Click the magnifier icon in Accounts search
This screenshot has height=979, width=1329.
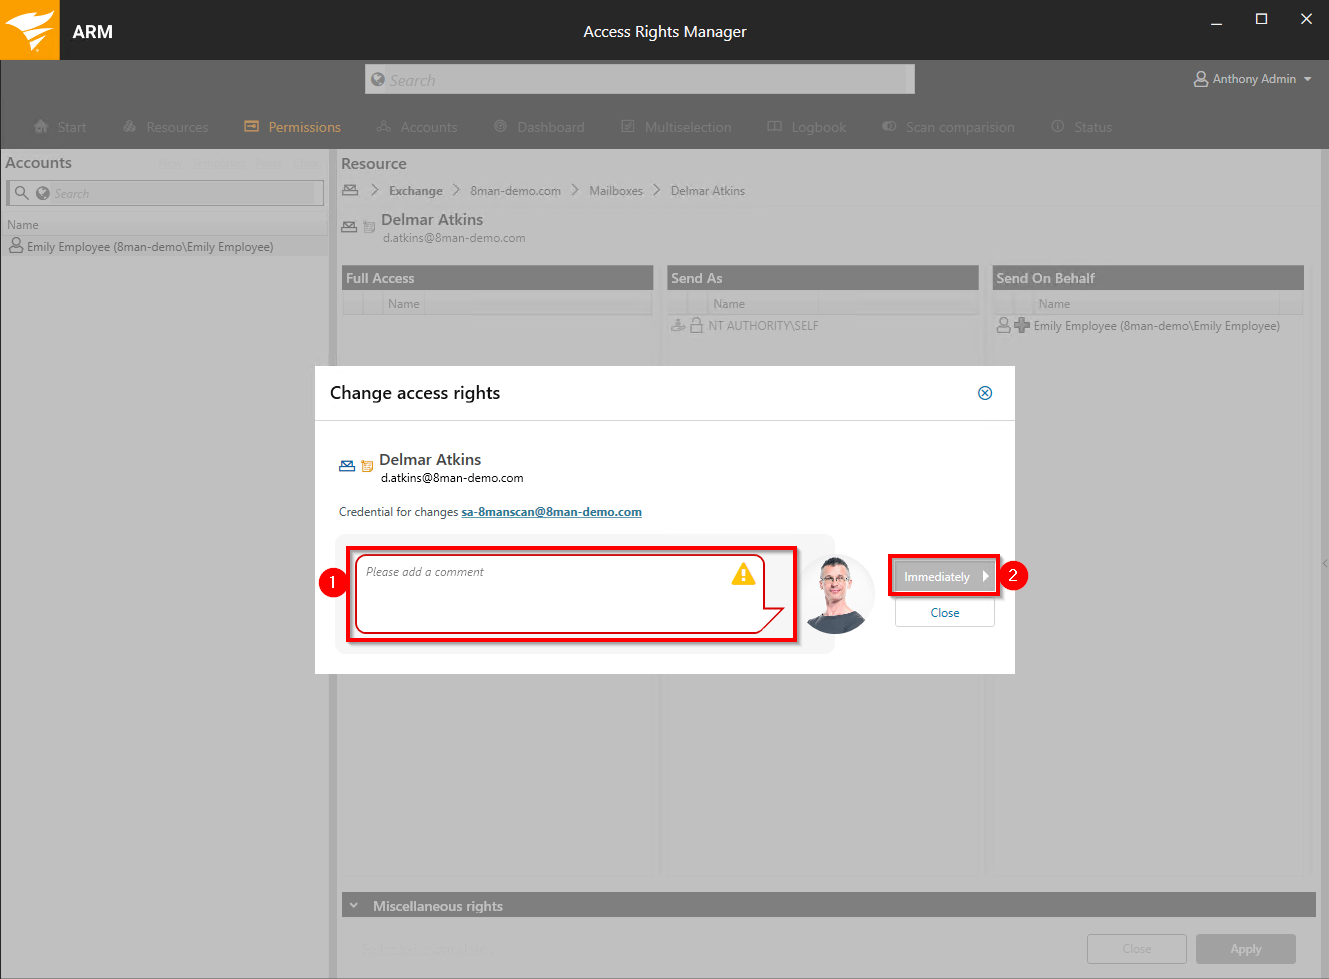(21, 193)
